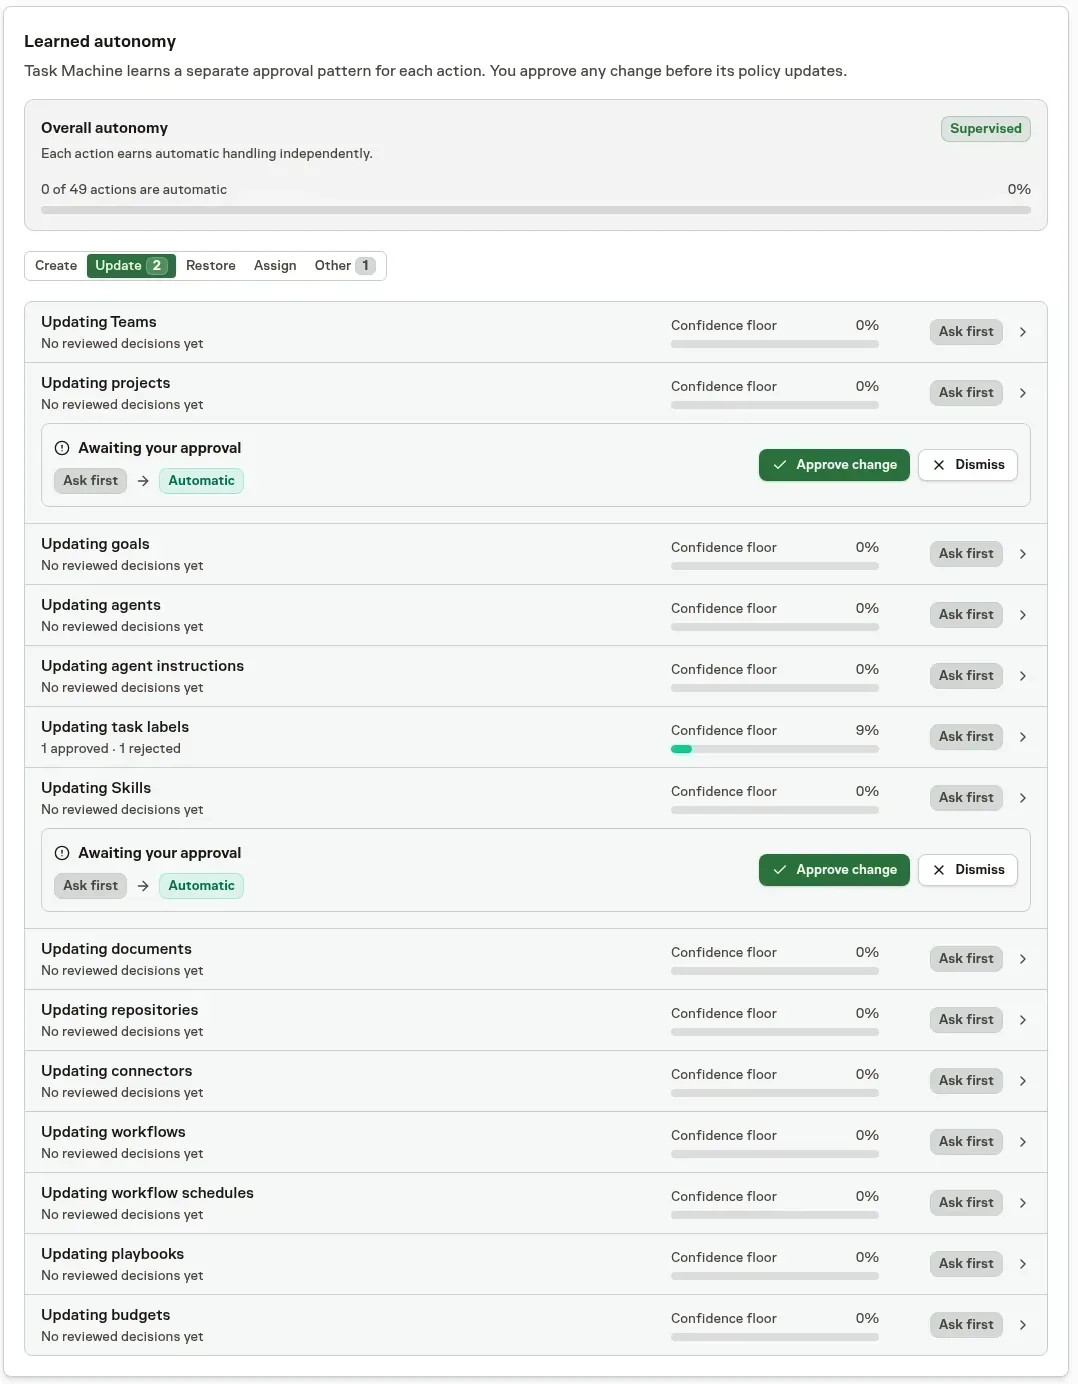Click the 'Updating workflow schedules' title

147,1193
